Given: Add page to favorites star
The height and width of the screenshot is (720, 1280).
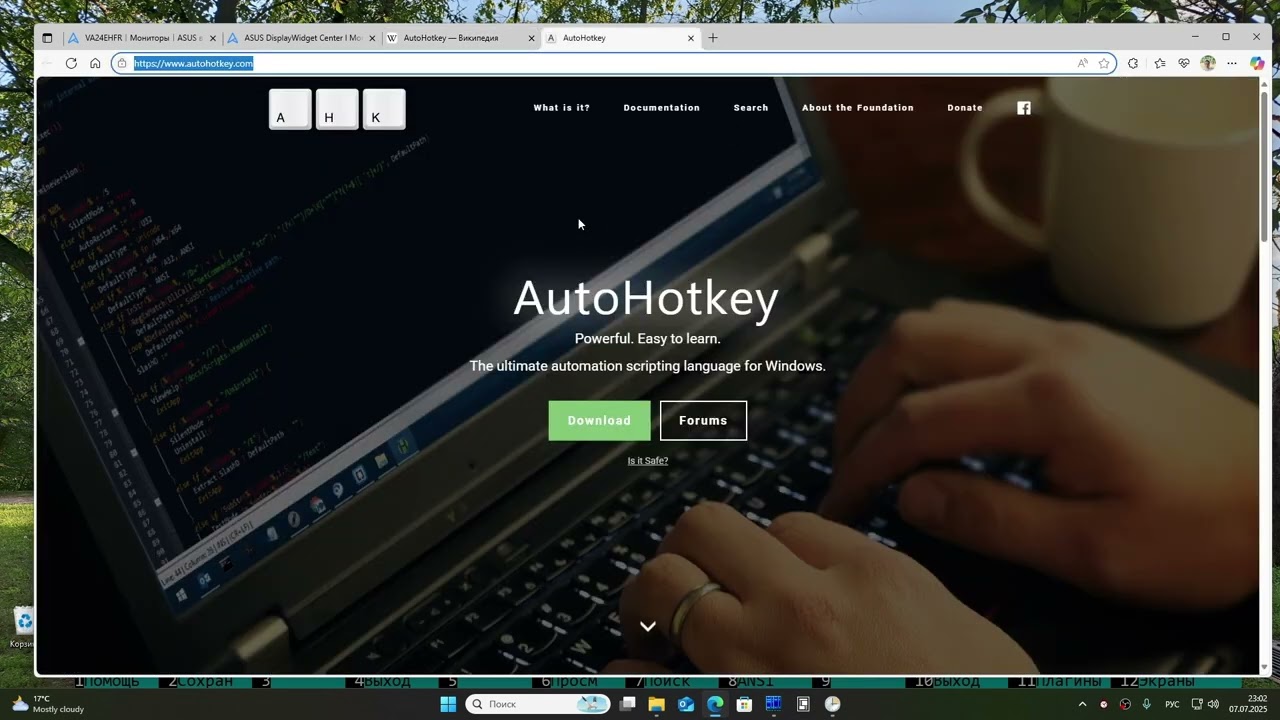Looking at the screenshot, I should pos(1104,63).
